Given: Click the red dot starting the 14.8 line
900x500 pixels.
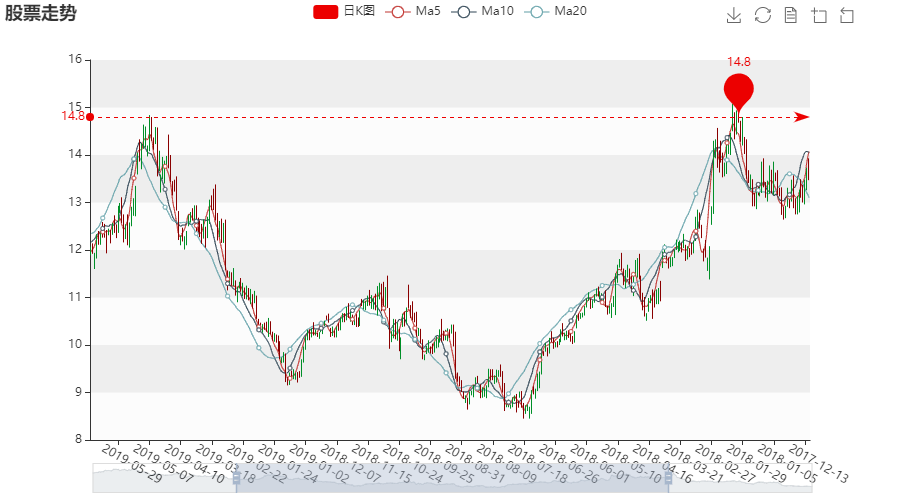Looking at the screenshot, I should point(90,117).
